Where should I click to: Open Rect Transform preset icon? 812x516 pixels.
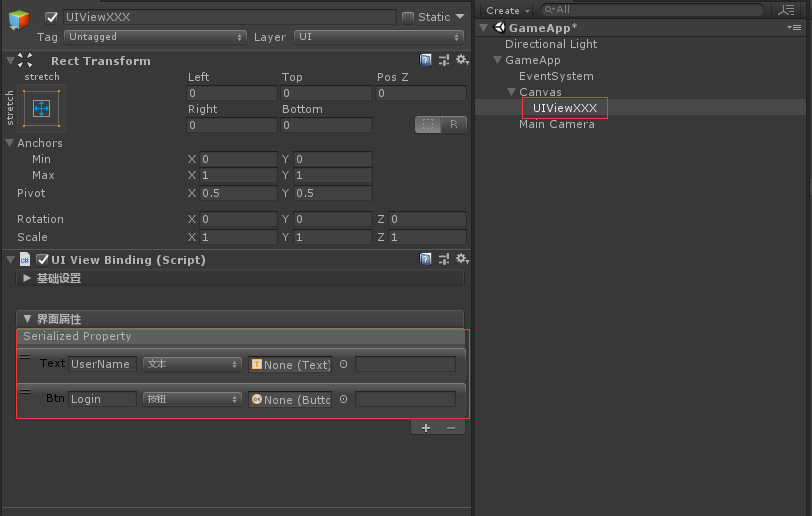[444, 60]
